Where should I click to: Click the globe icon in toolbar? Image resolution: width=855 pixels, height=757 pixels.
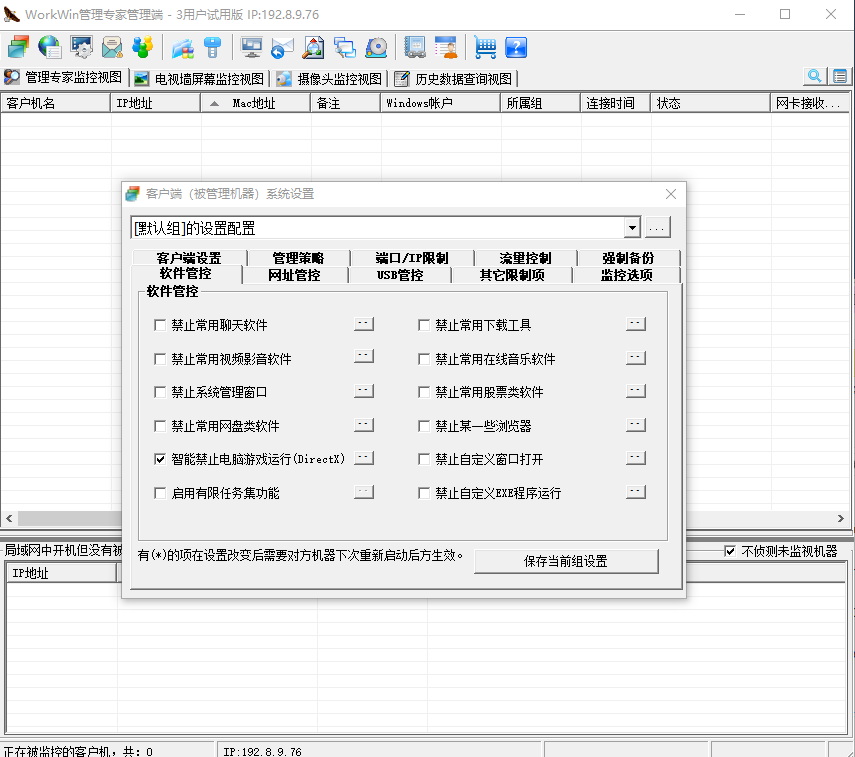tap(49, 47)
